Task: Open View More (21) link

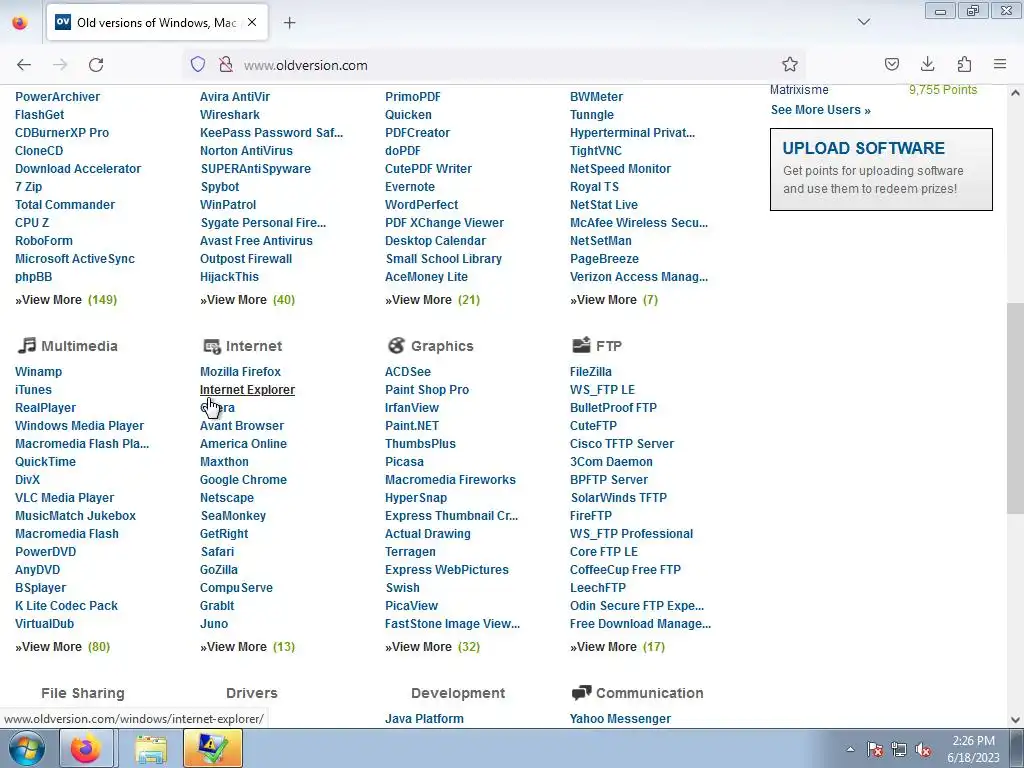Action: point(432,300)
